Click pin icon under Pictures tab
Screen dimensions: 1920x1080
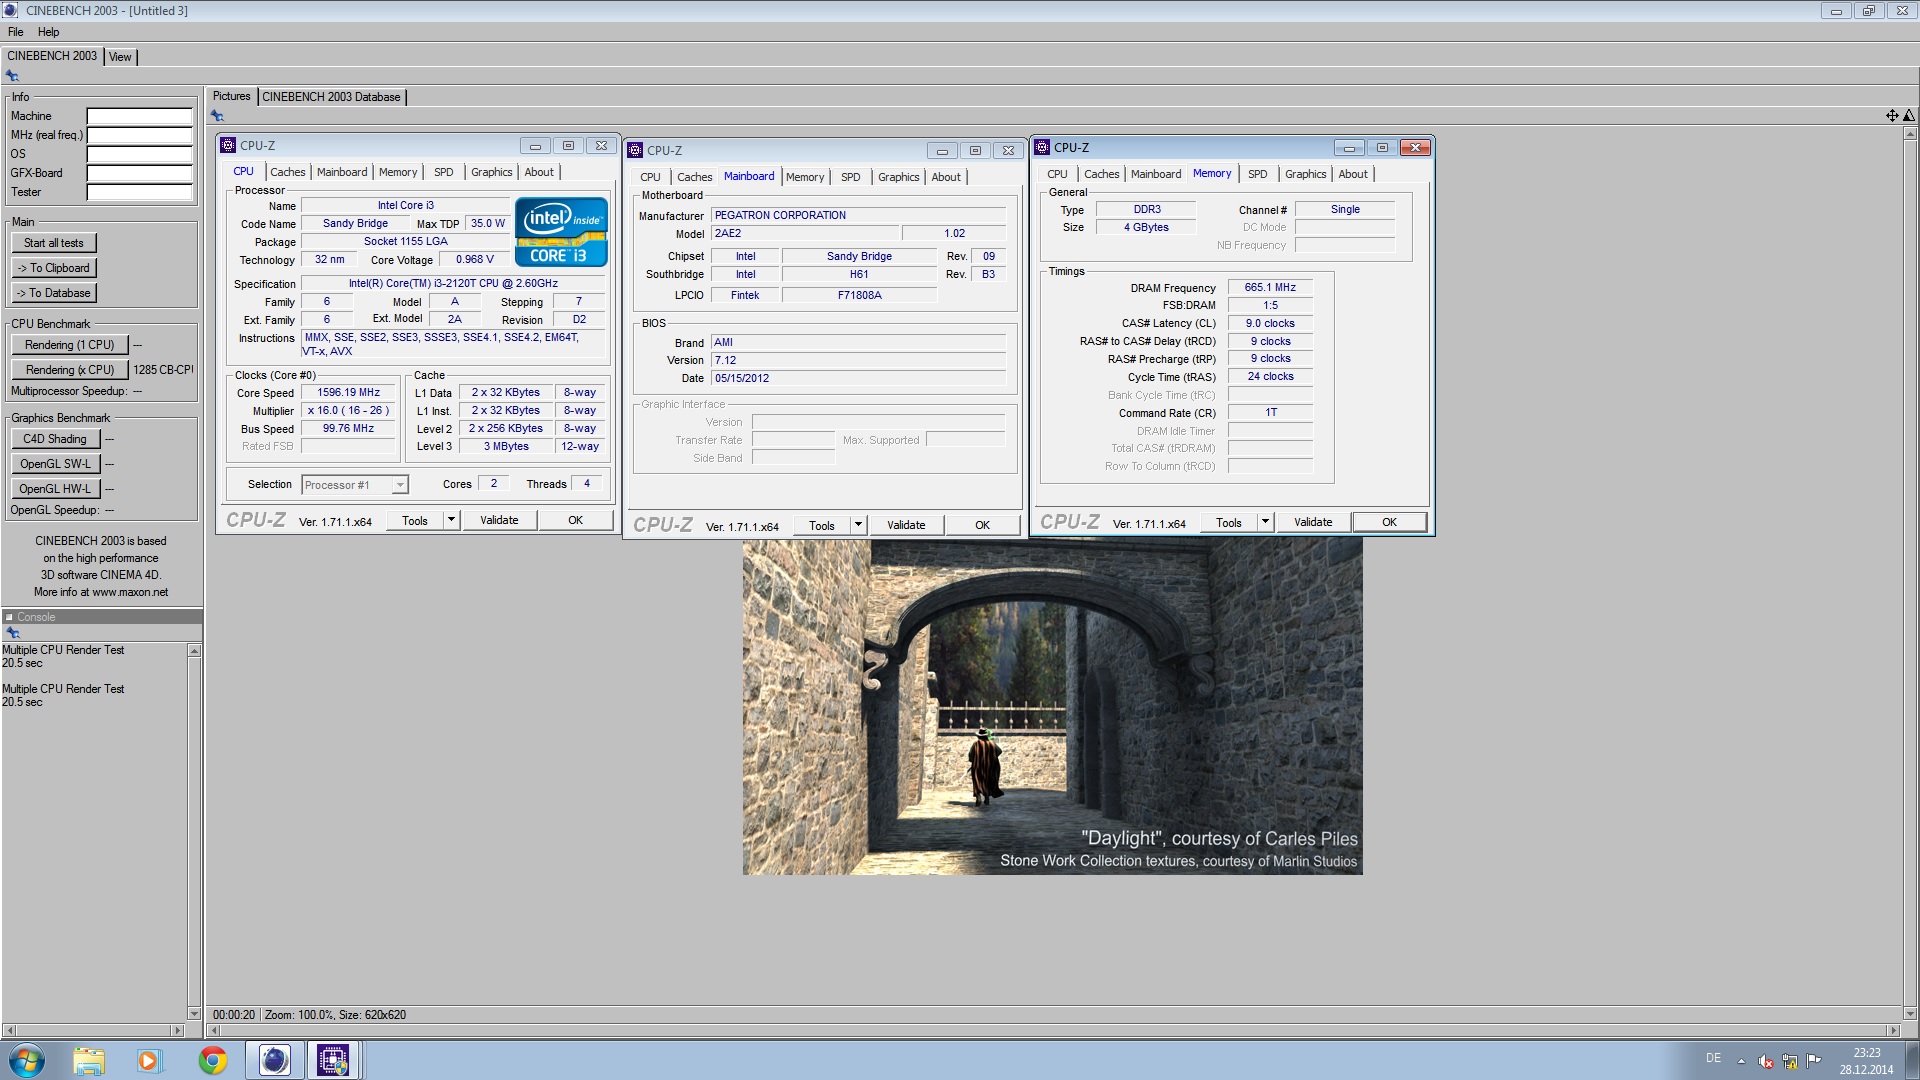(x=217, y=116)
